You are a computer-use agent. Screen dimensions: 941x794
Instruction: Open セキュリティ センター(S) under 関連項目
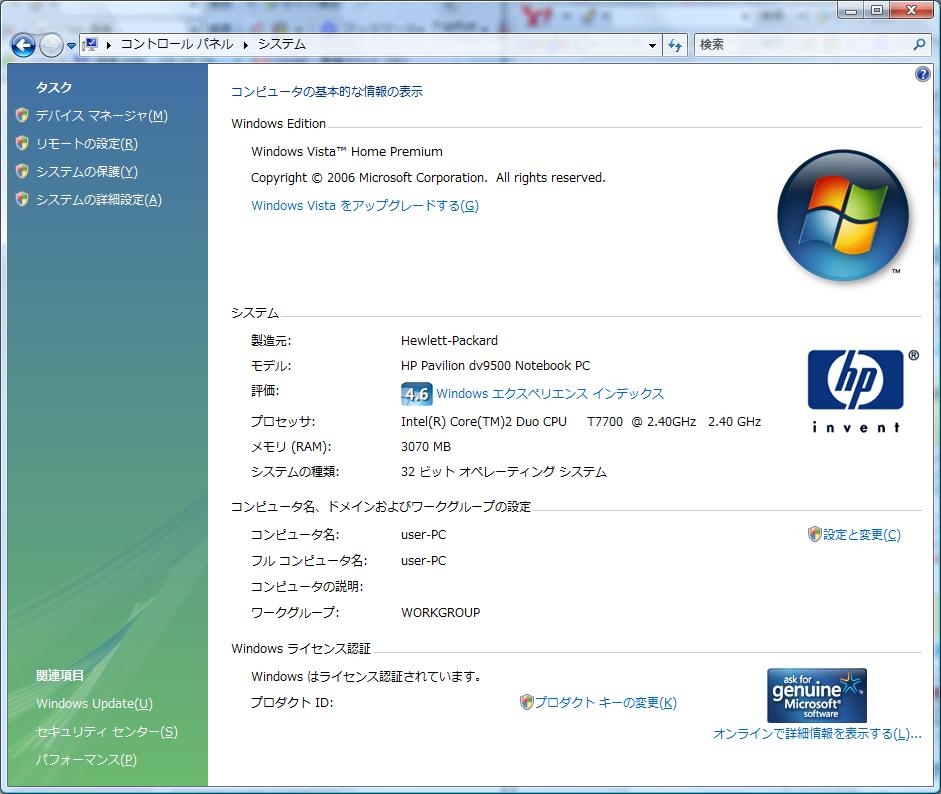[x=107, y=732]
